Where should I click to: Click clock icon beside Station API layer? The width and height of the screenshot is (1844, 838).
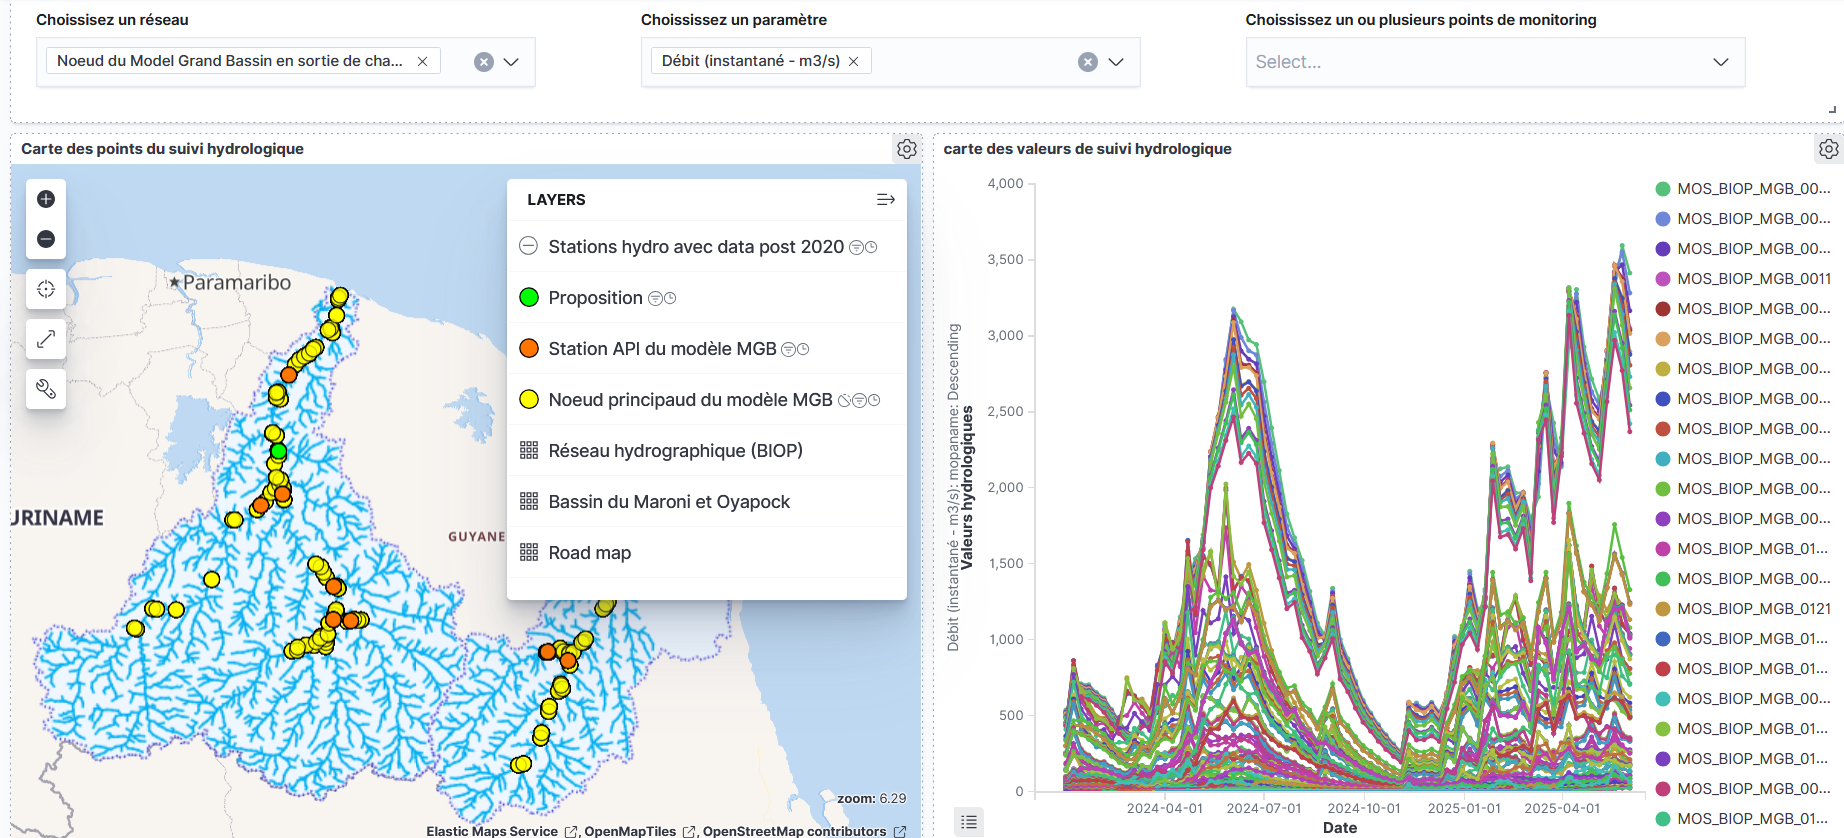click(x=803, y=349)
